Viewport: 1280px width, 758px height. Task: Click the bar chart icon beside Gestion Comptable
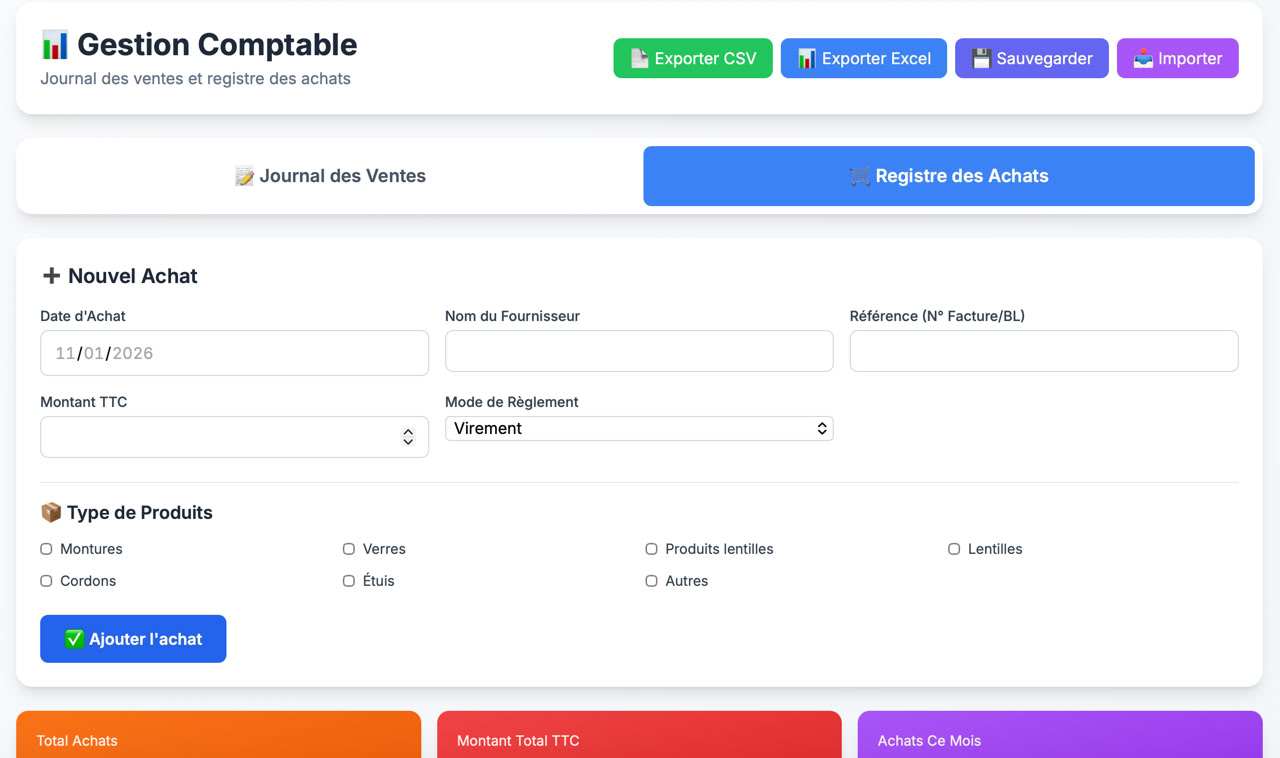click(54, 45)
